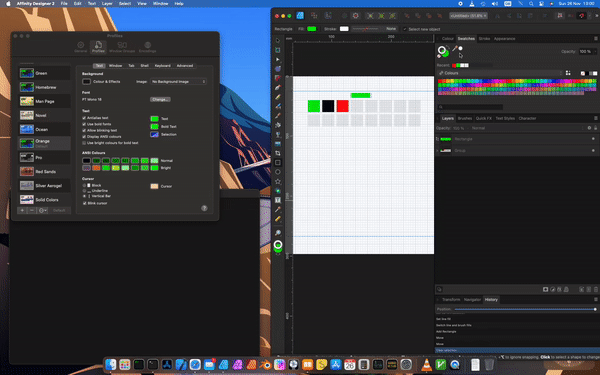Screen dimensions: 600x375
Task: Click the Fill colour swatch in context toolbar
Action: pyautogui.click(x=312, y=29)
